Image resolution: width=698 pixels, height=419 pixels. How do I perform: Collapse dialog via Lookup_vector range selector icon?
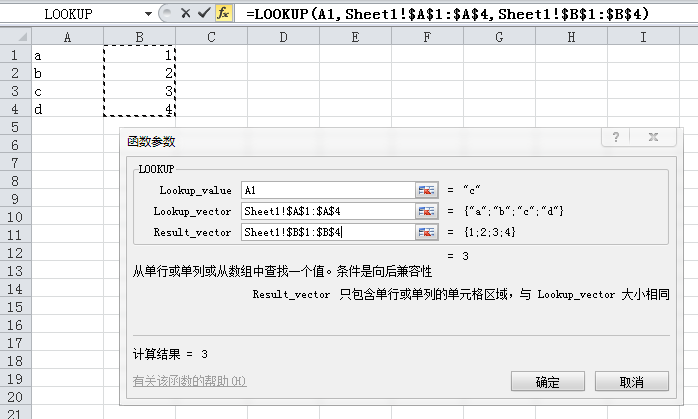point(426,211)
